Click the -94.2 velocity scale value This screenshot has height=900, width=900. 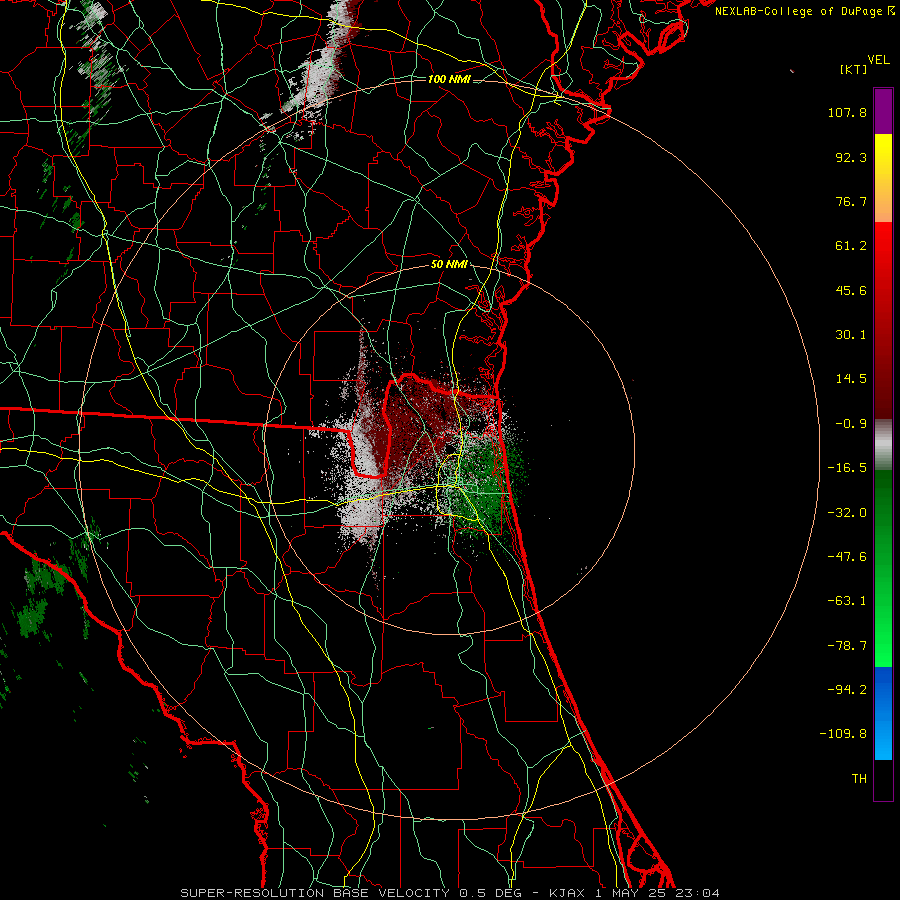pos(847,689)
